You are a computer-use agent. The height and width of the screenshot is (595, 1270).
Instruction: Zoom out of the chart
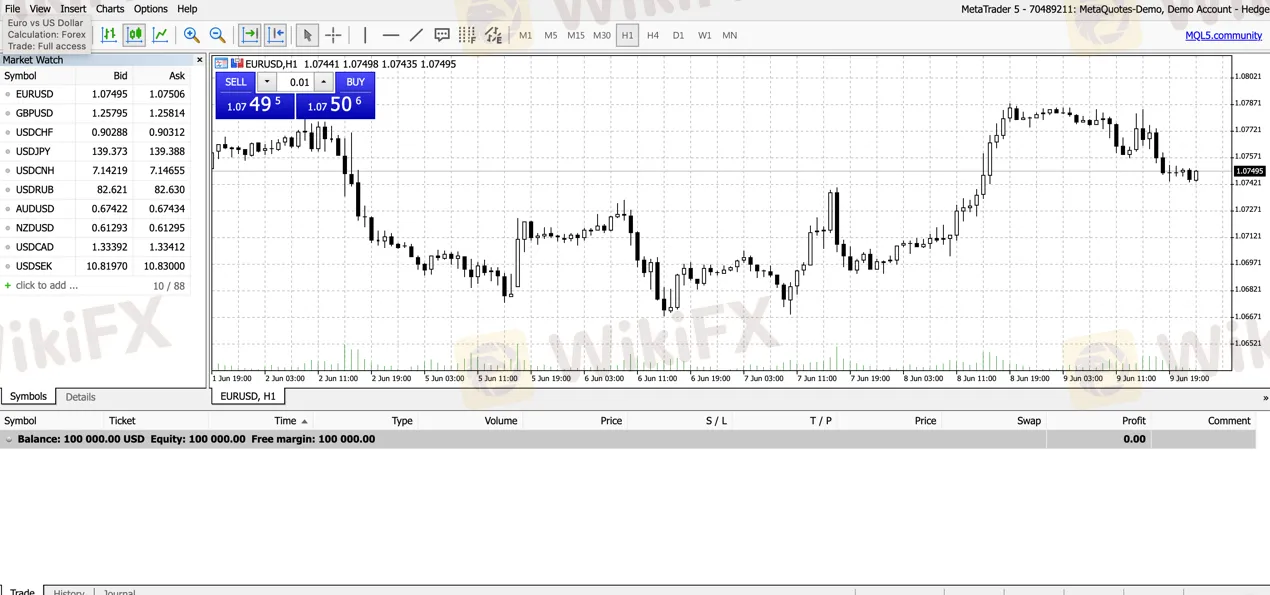(x=217, y=35)
